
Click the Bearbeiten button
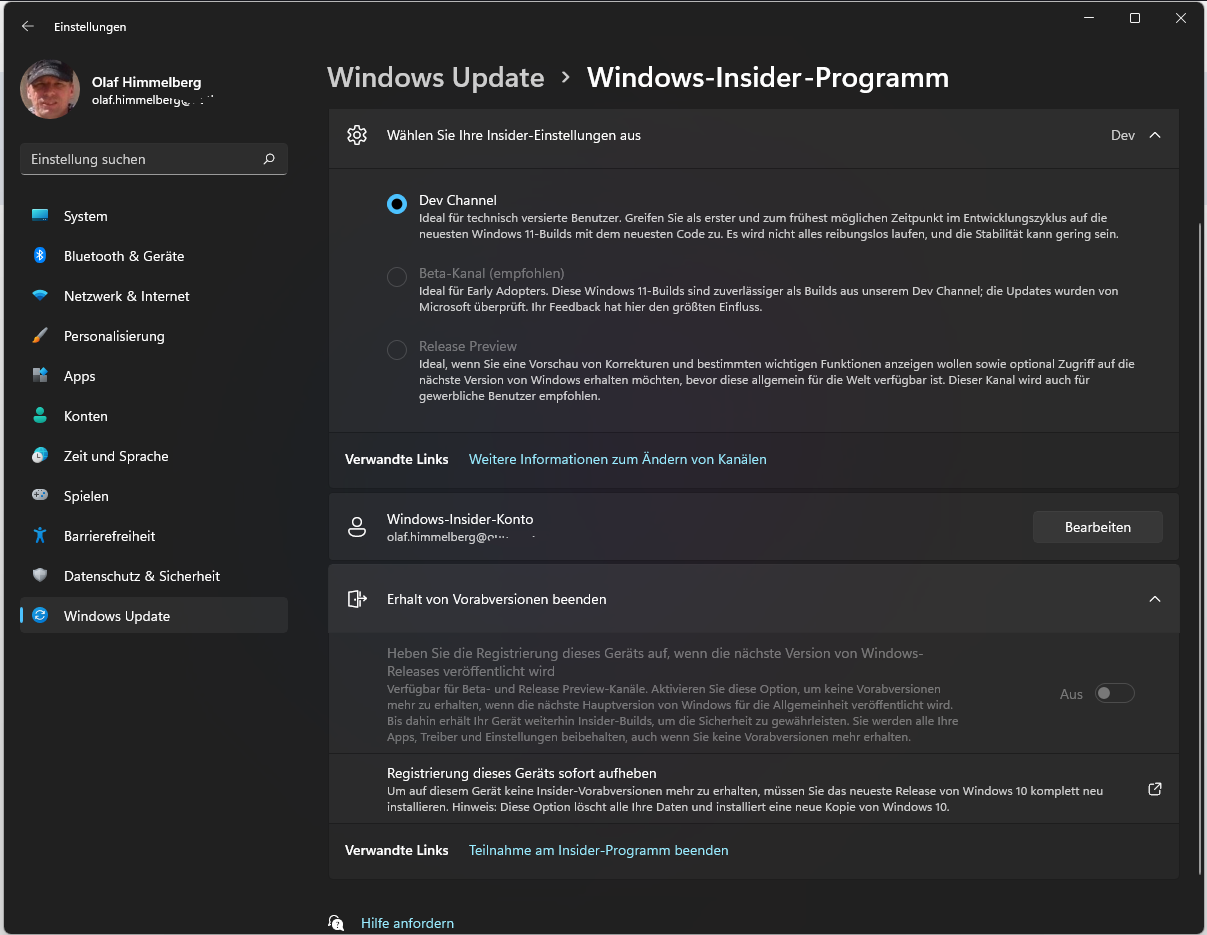[x=1097, y=527]
